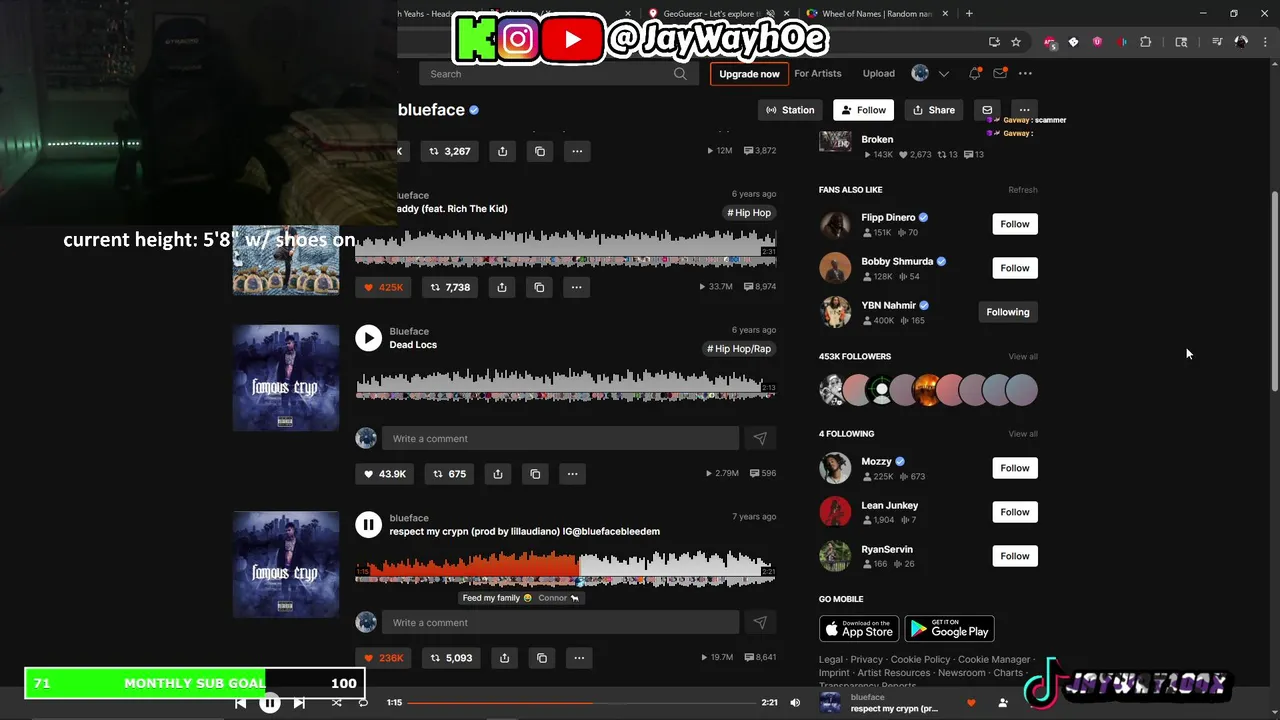The width and height of the screenshot is (1280, 720).
Task: Follow artist from the player bar icon
Action: [1003, 703]
